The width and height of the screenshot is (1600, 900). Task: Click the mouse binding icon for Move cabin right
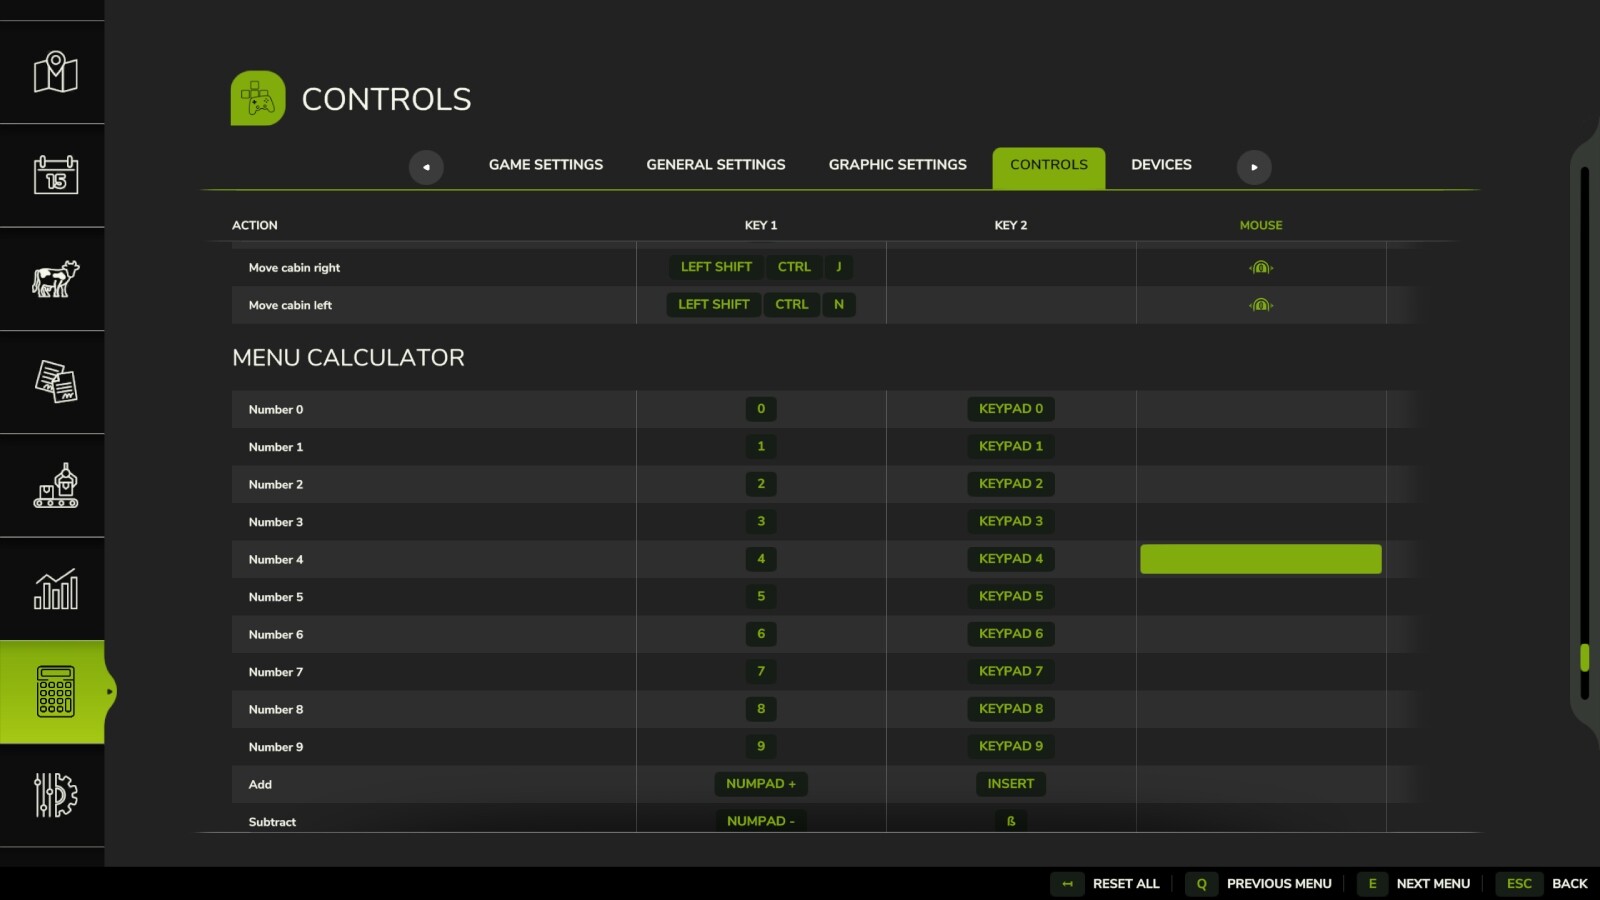point(1259,267)
